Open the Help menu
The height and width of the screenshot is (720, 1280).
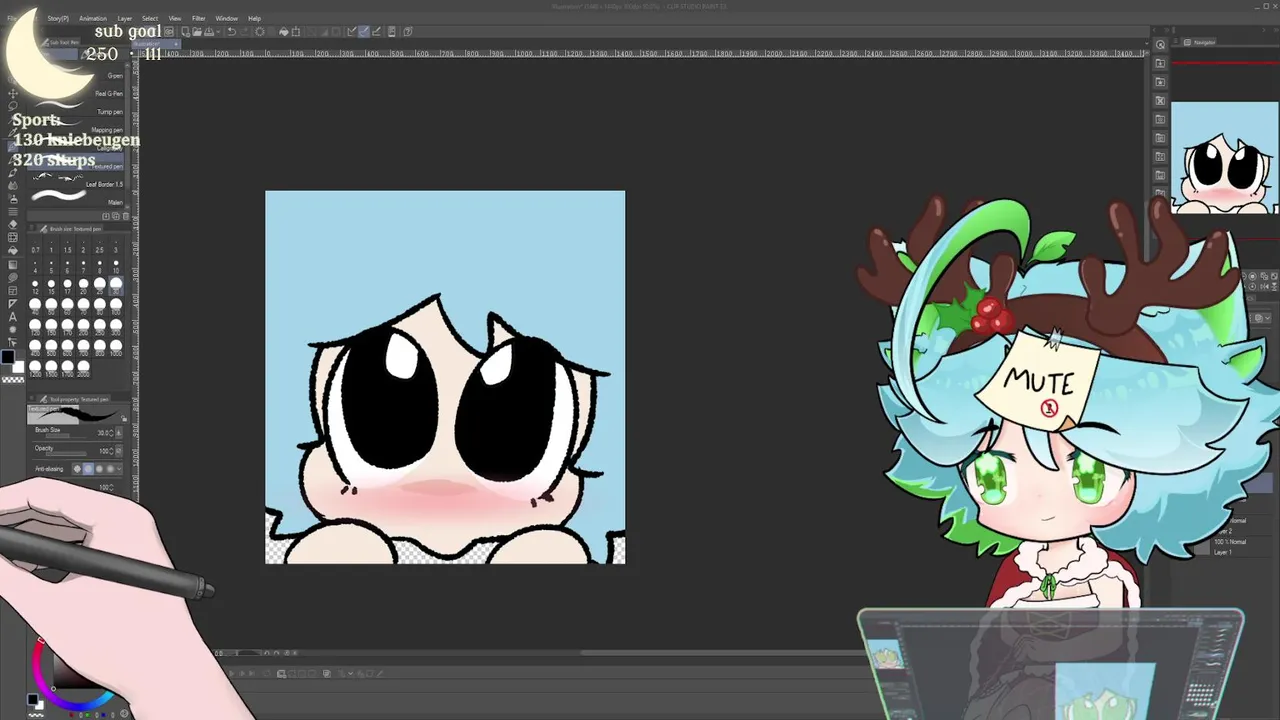click(x=254, y=18)
